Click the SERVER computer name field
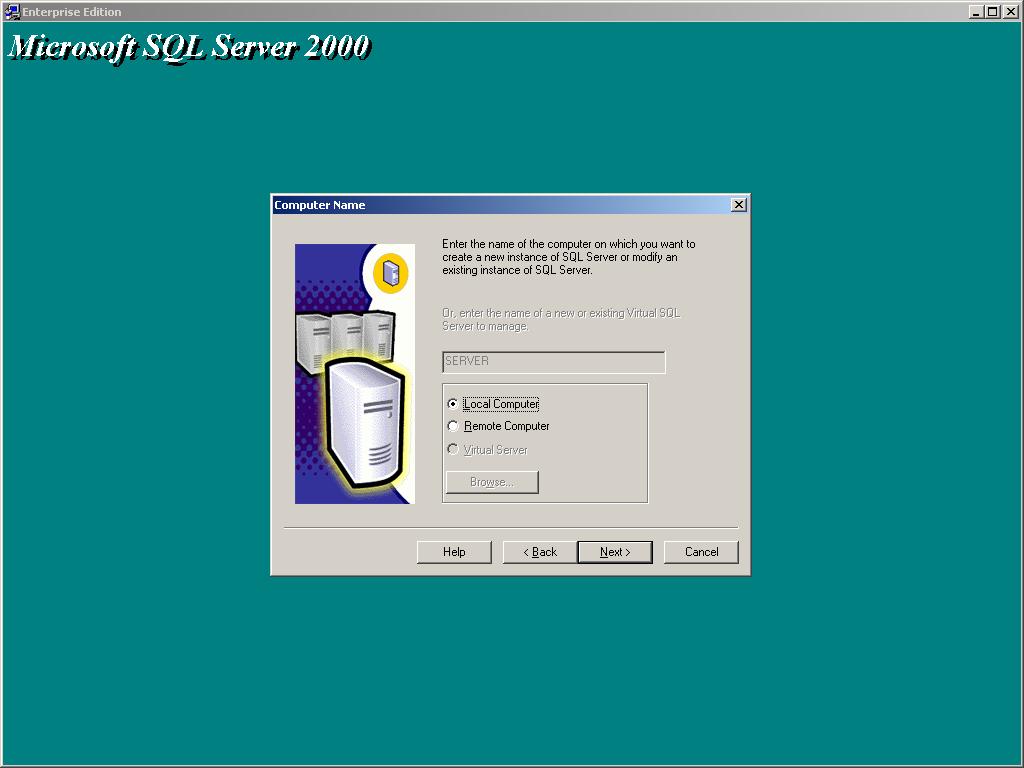Screen dimensions: 1024x768 554,362
